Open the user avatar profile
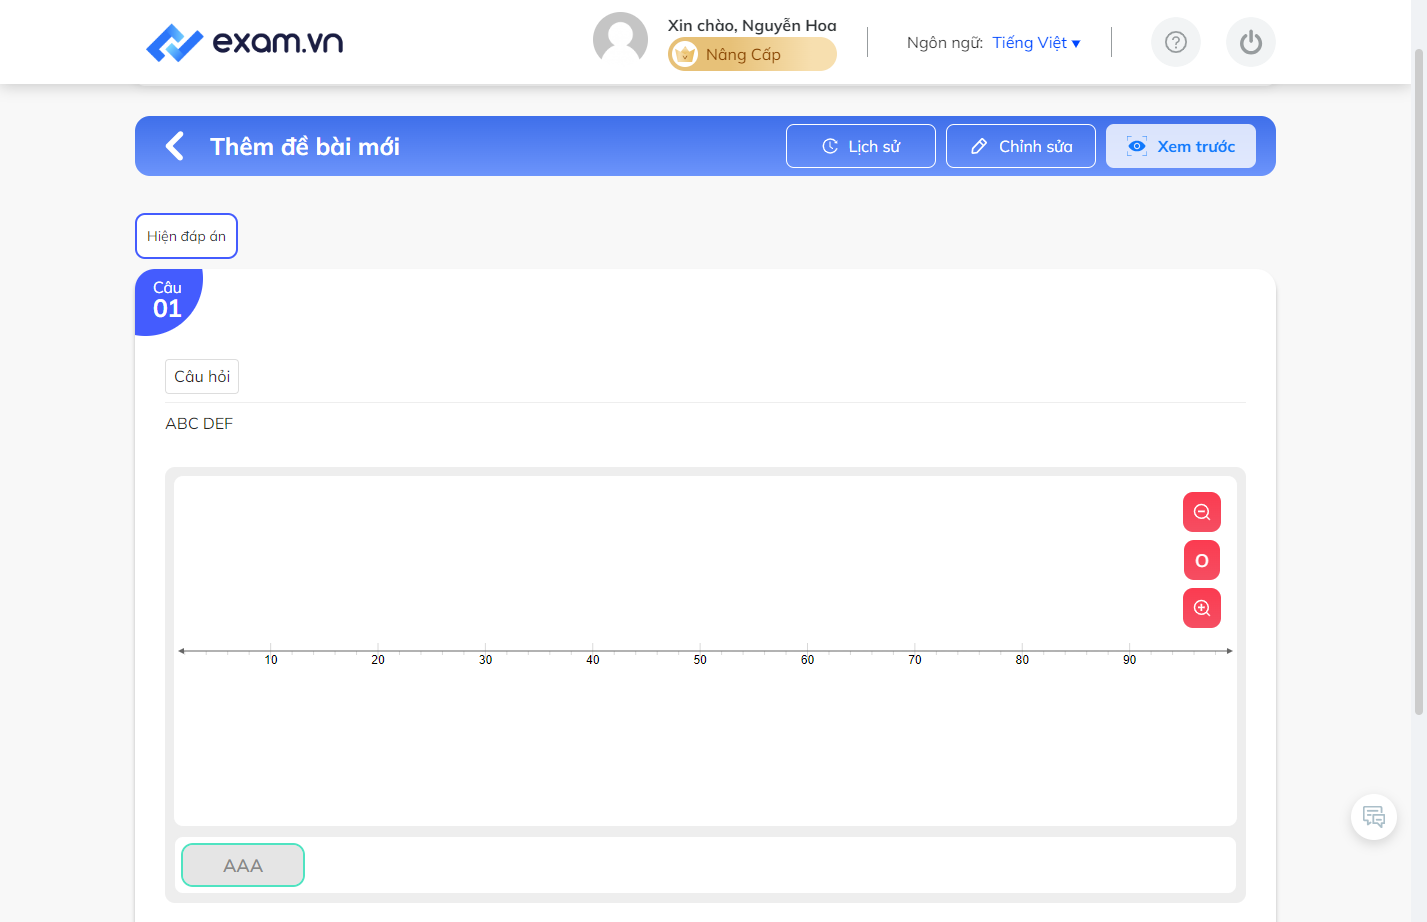This screenshot has width=1427, height=922. click(x=620, y=40)
